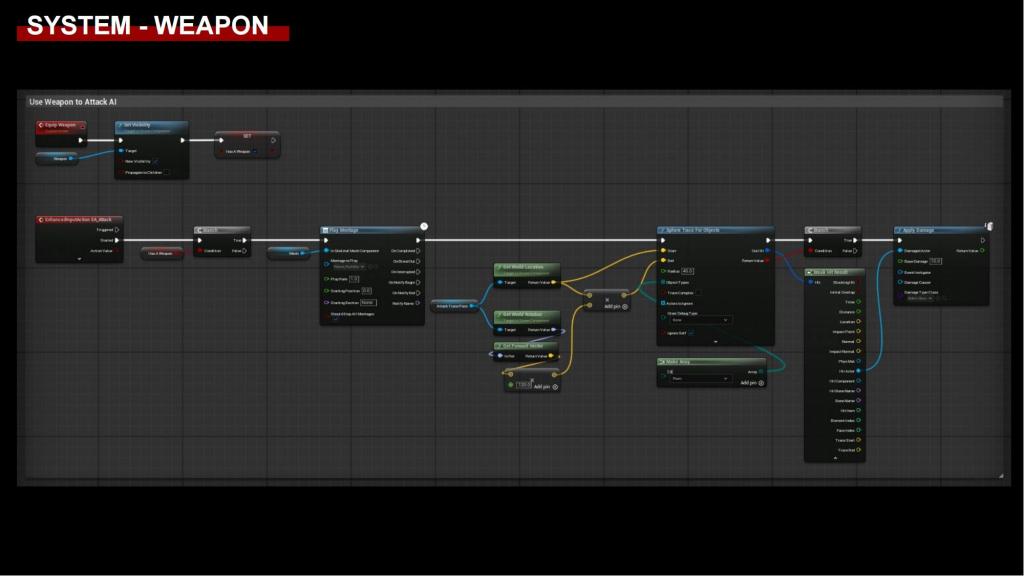1024x576 pixels.
Task: Toggle the Propagate to Children checkbox
Action: point(167,172)
